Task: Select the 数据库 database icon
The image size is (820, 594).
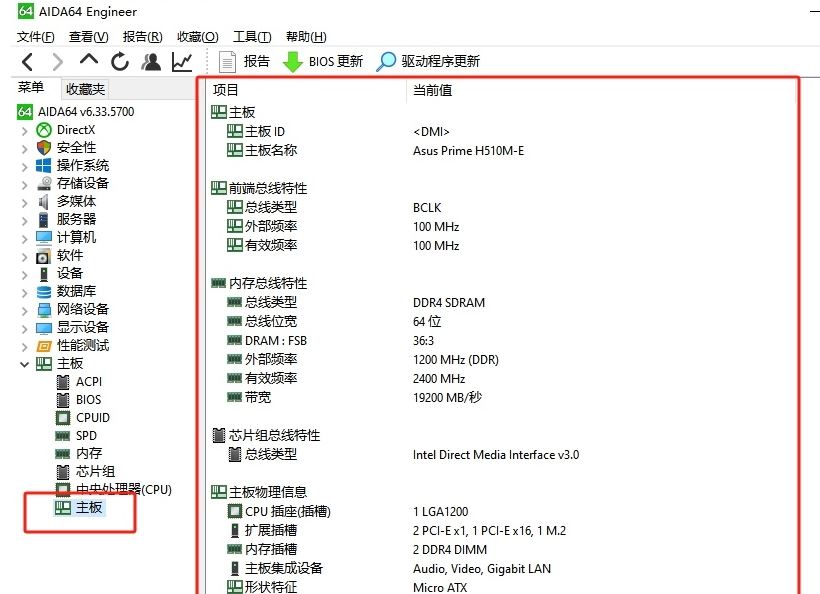Action: 44,292
